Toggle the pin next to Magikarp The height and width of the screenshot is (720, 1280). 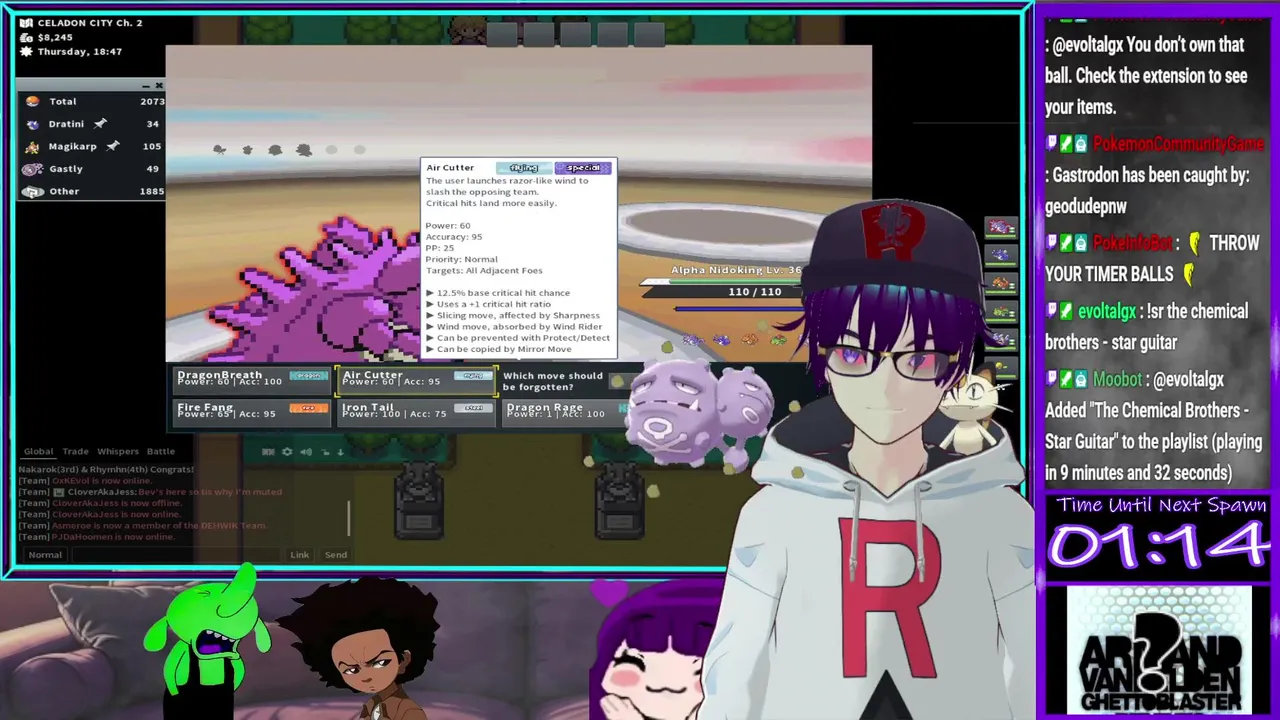113,146
